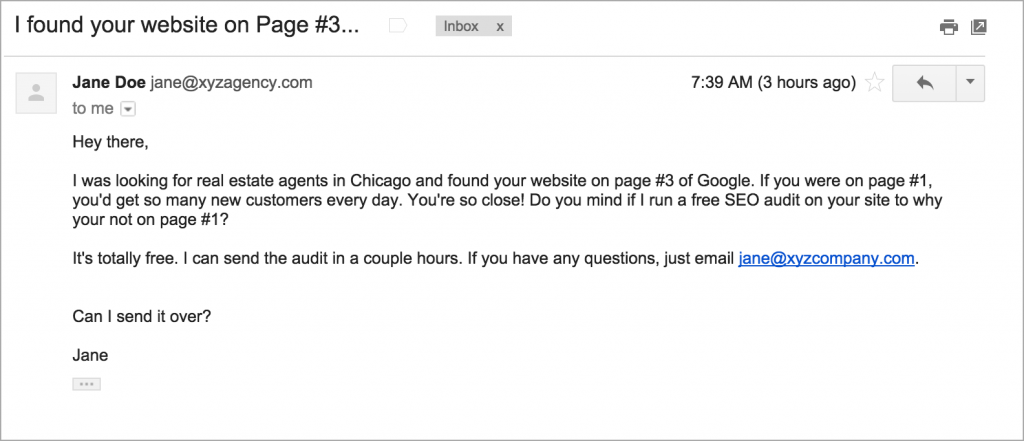Print the email using the printer icon
The width and height of the screenshot is (1024, 441).
(x=948, y=28)
